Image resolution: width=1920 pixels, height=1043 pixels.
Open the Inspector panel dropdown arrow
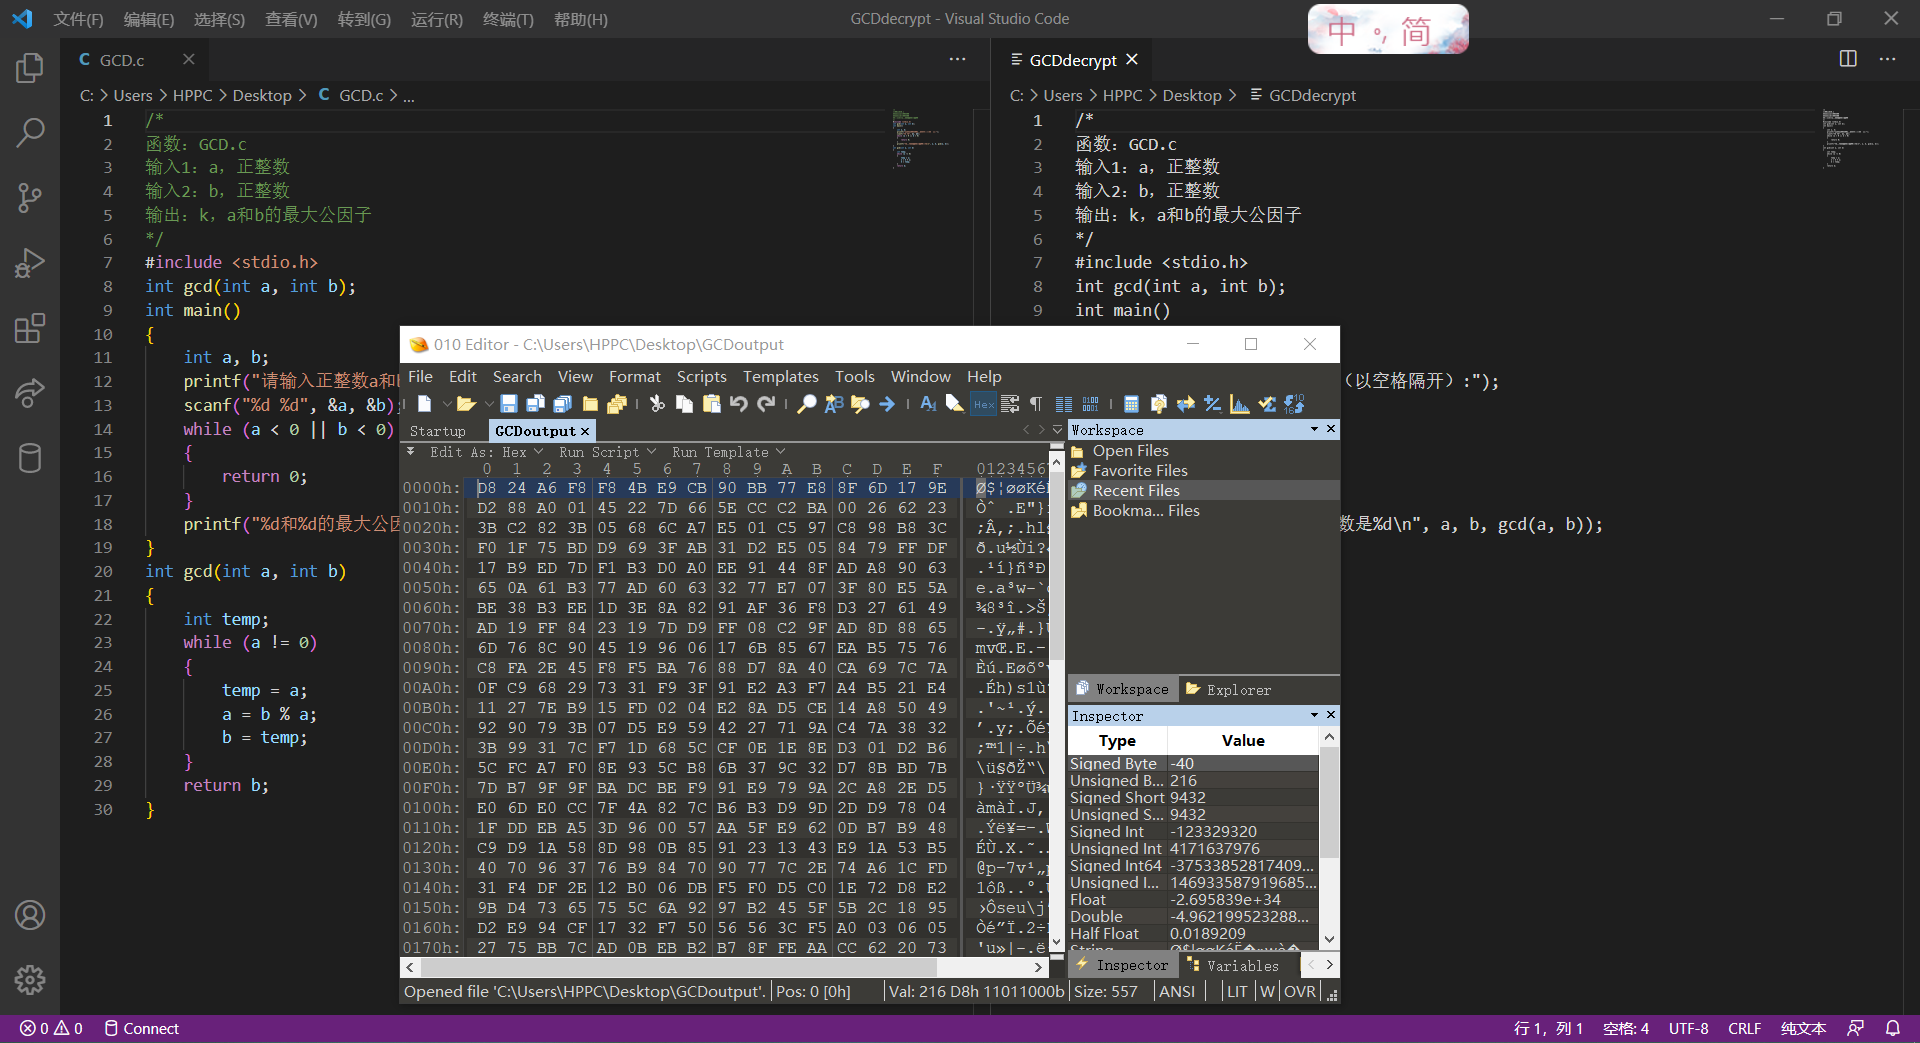(1314, 715)
